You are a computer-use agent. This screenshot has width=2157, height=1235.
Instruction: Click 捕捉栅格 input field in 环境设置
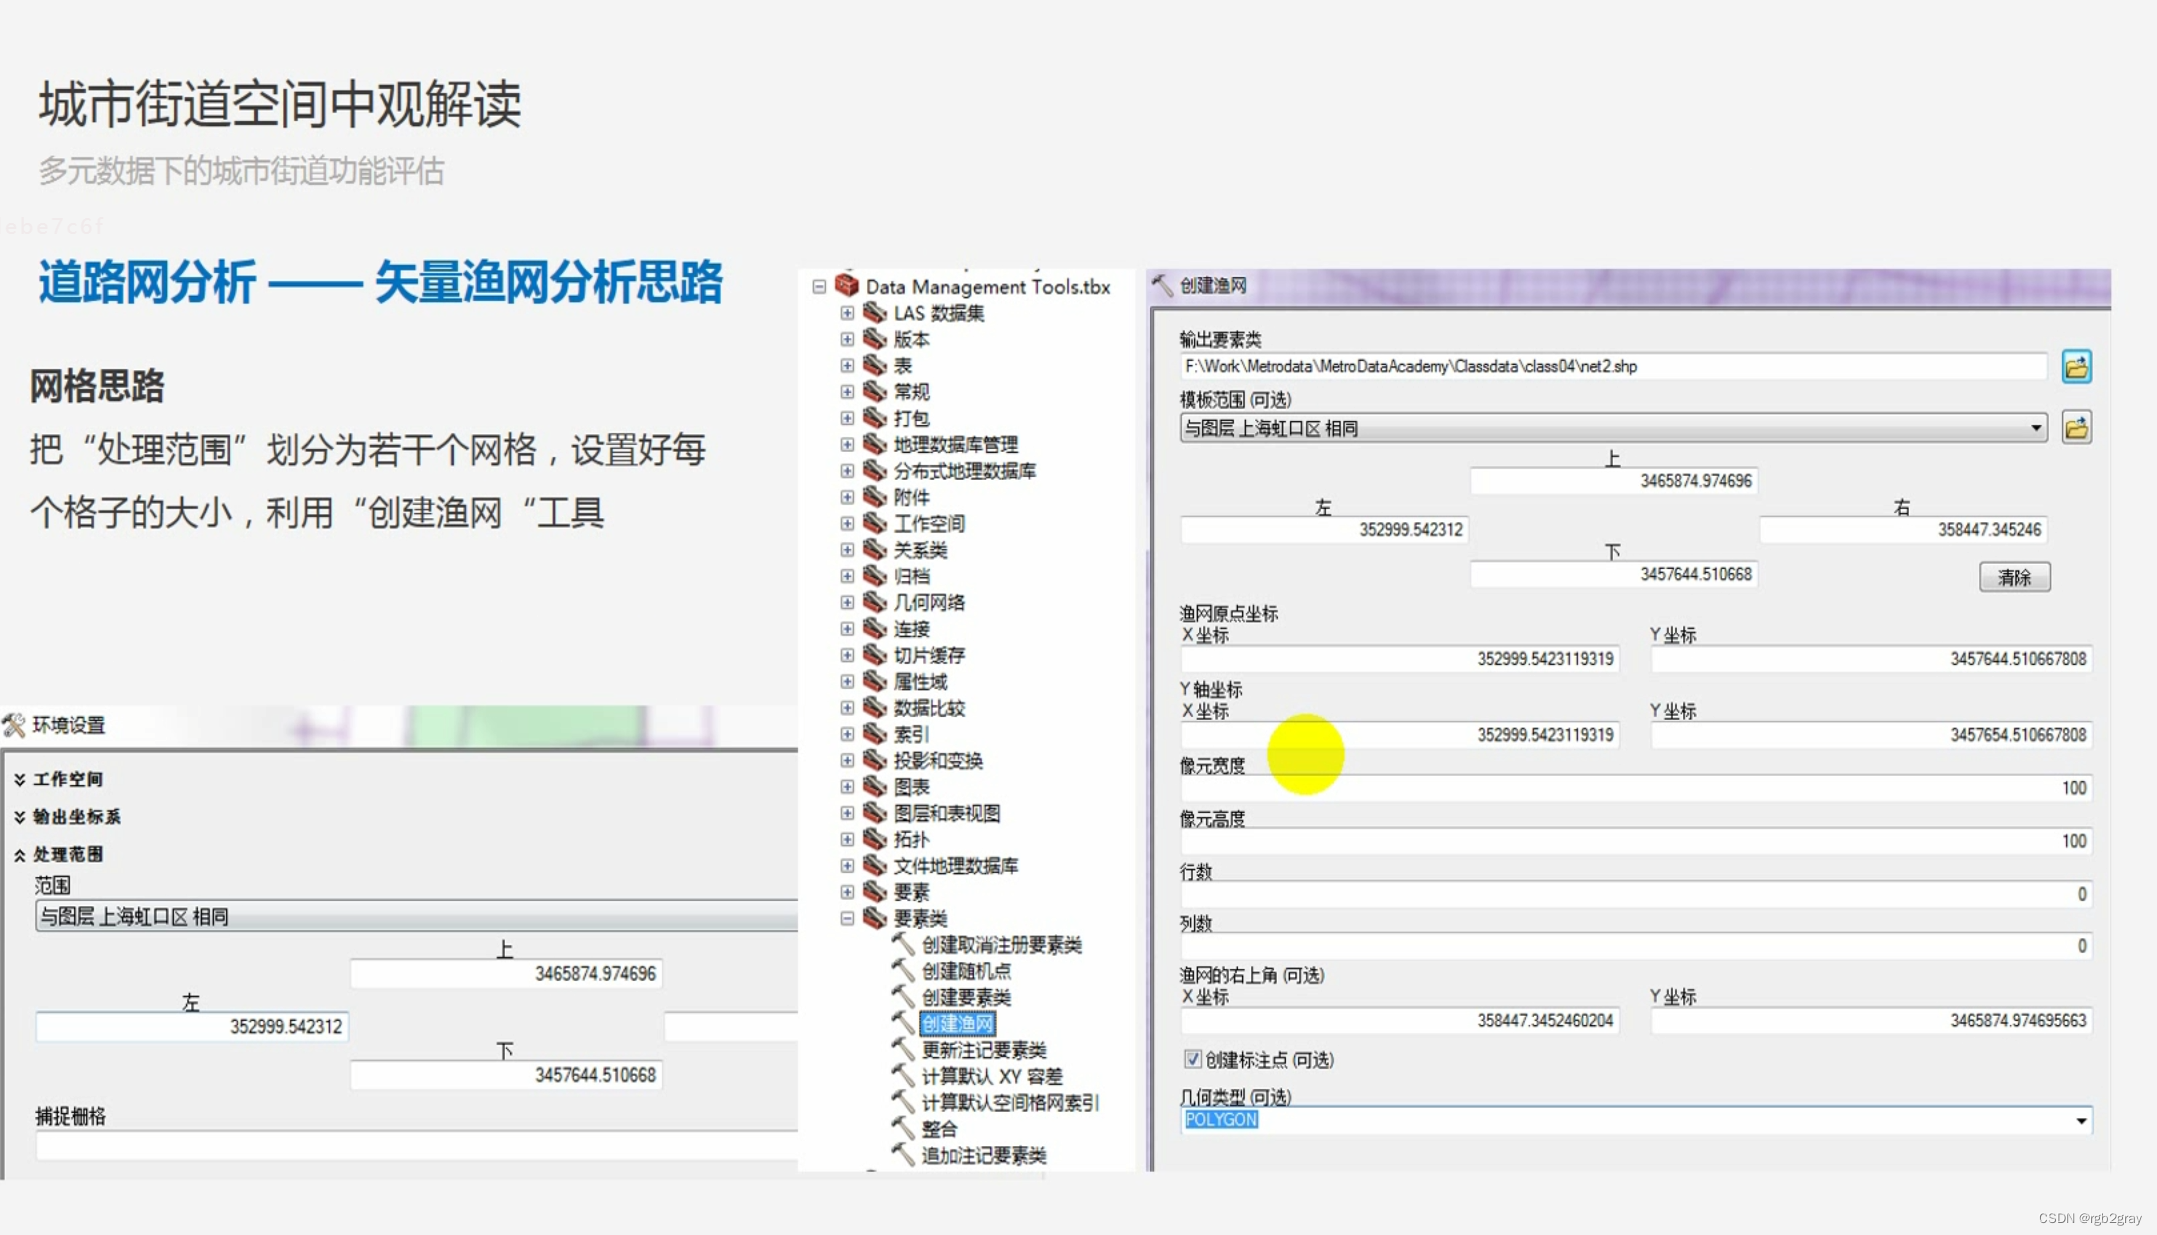416,1146
